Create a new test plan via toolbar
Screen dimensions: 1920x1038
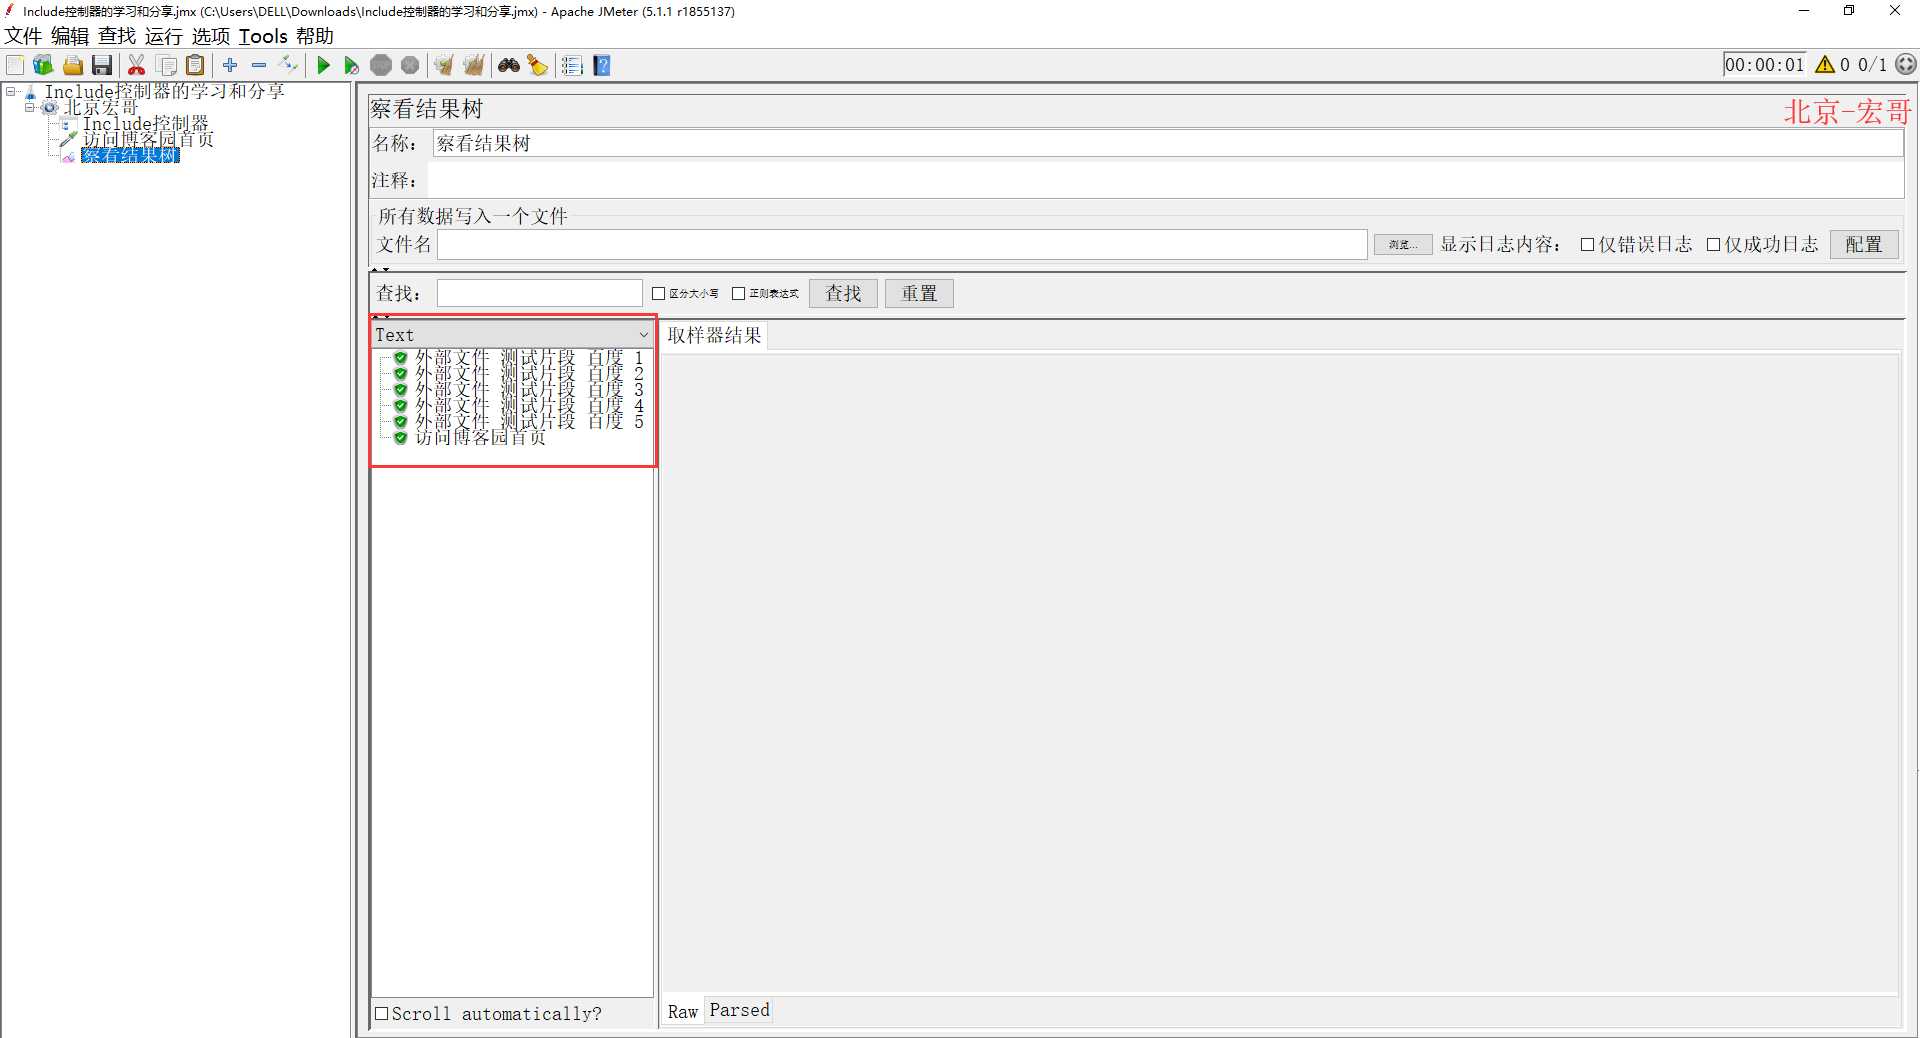click(x=15, y=66)
